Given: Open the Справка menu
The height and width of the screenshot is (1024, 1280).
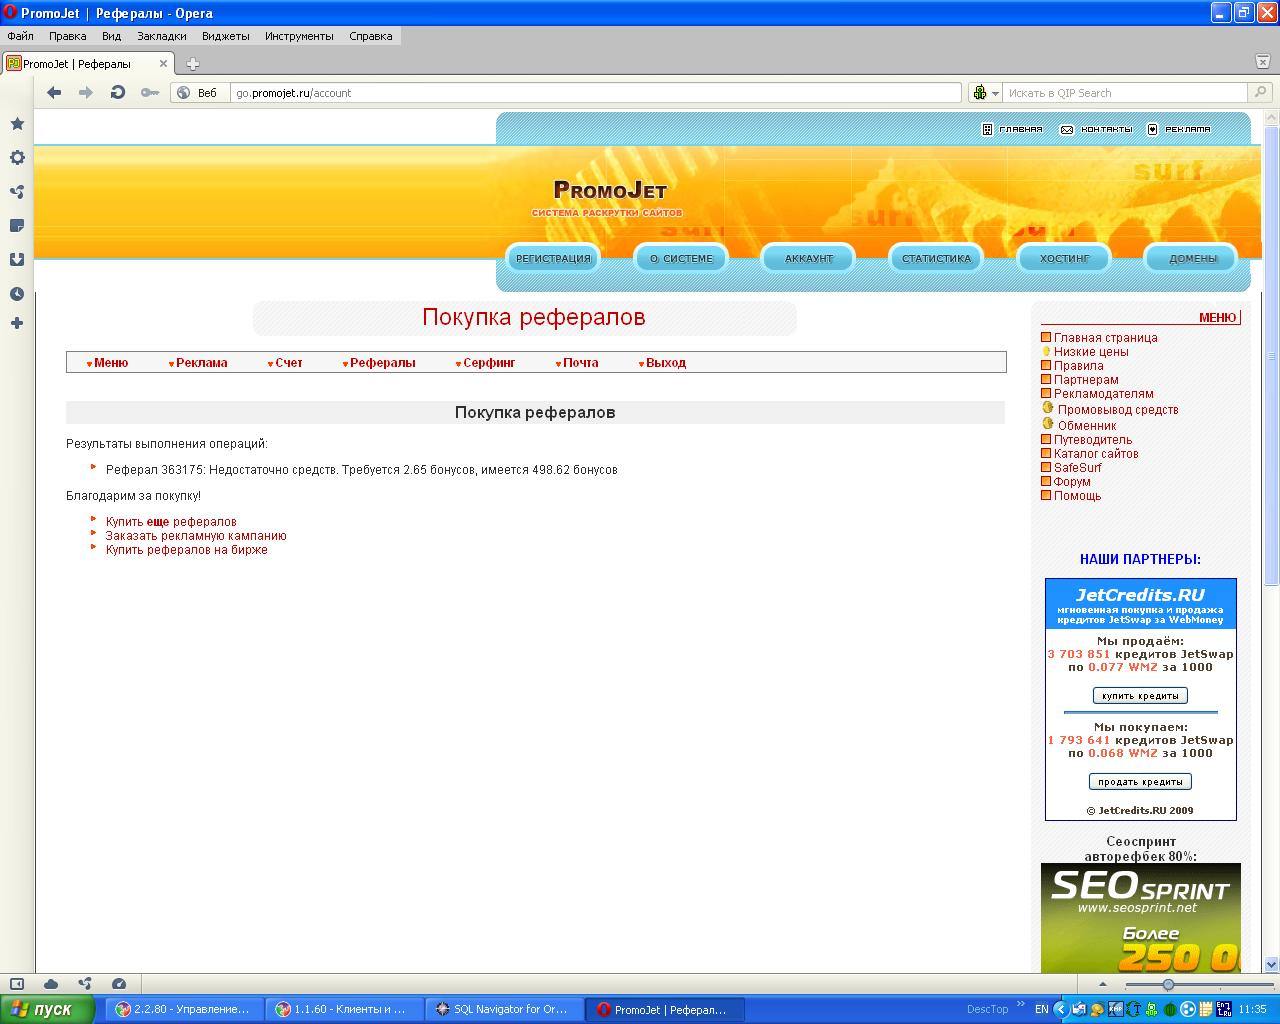Looking at the screenshot, I should click(370, 36).
